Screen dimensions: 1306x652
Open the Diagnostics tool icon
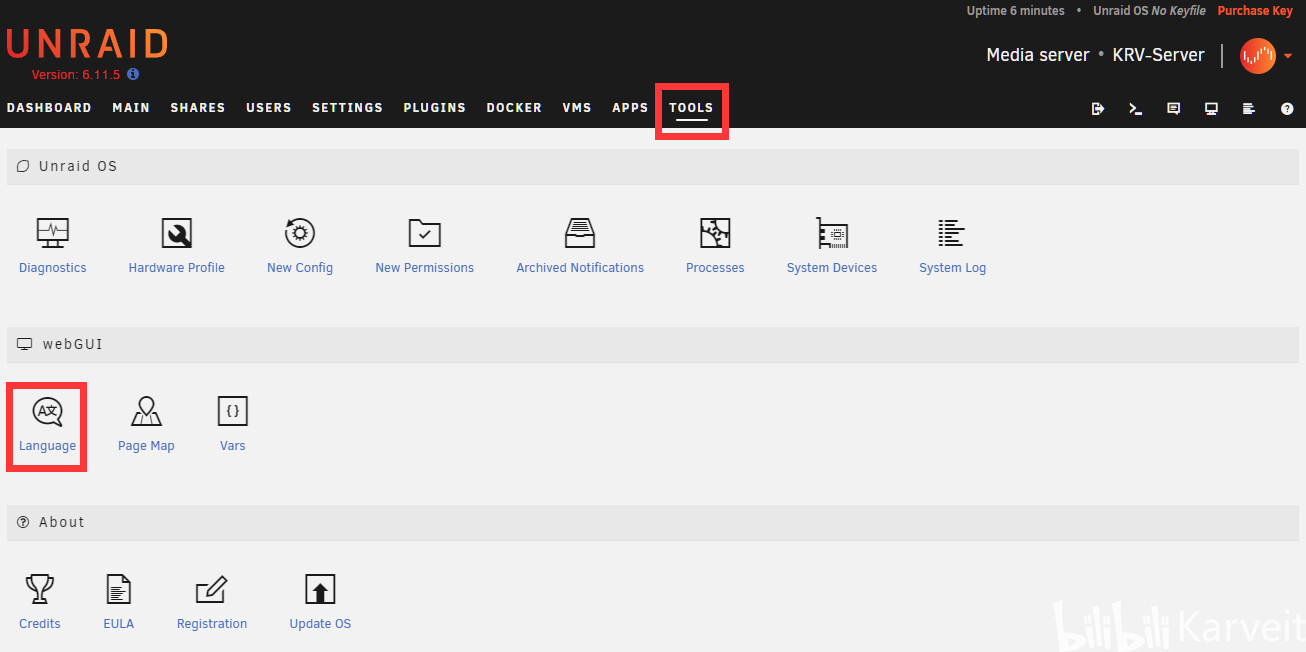click(53, 233)
